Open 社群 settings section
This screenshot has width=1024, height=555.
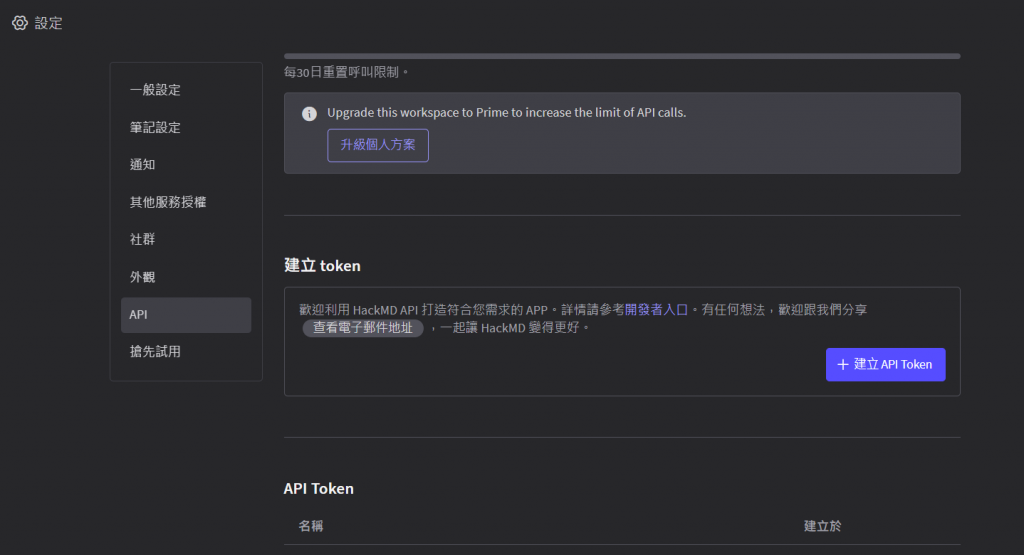(186, 240)
